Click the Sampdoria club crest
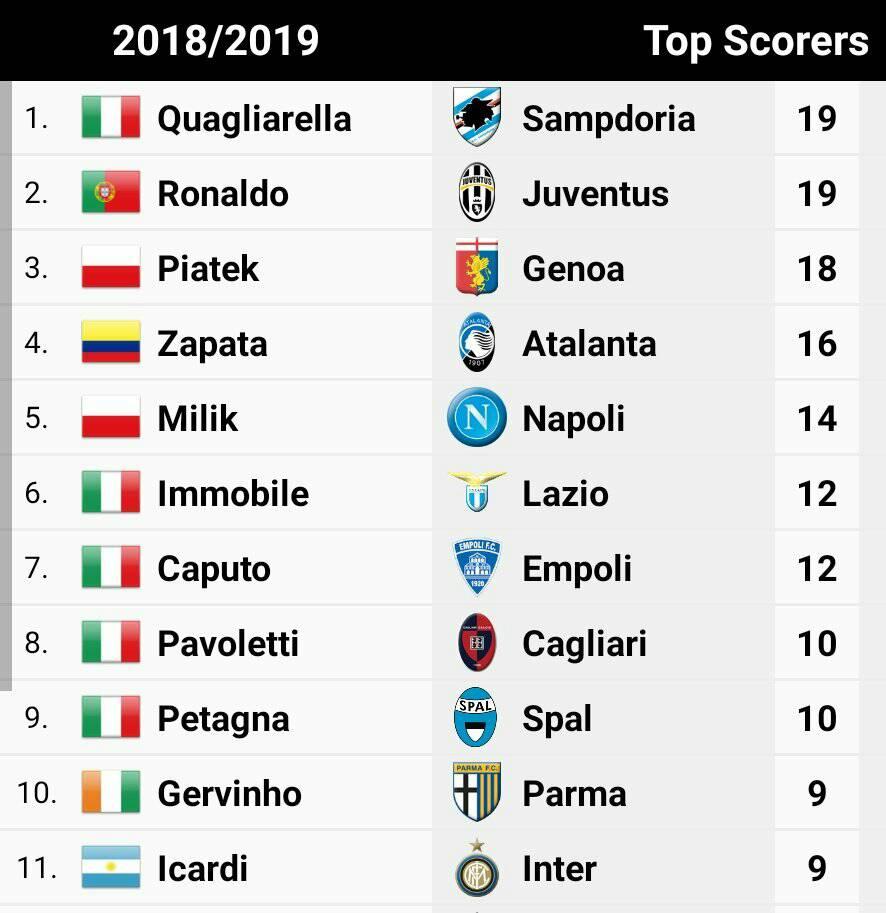The image size is (886, 913). [x=477, y=117]
